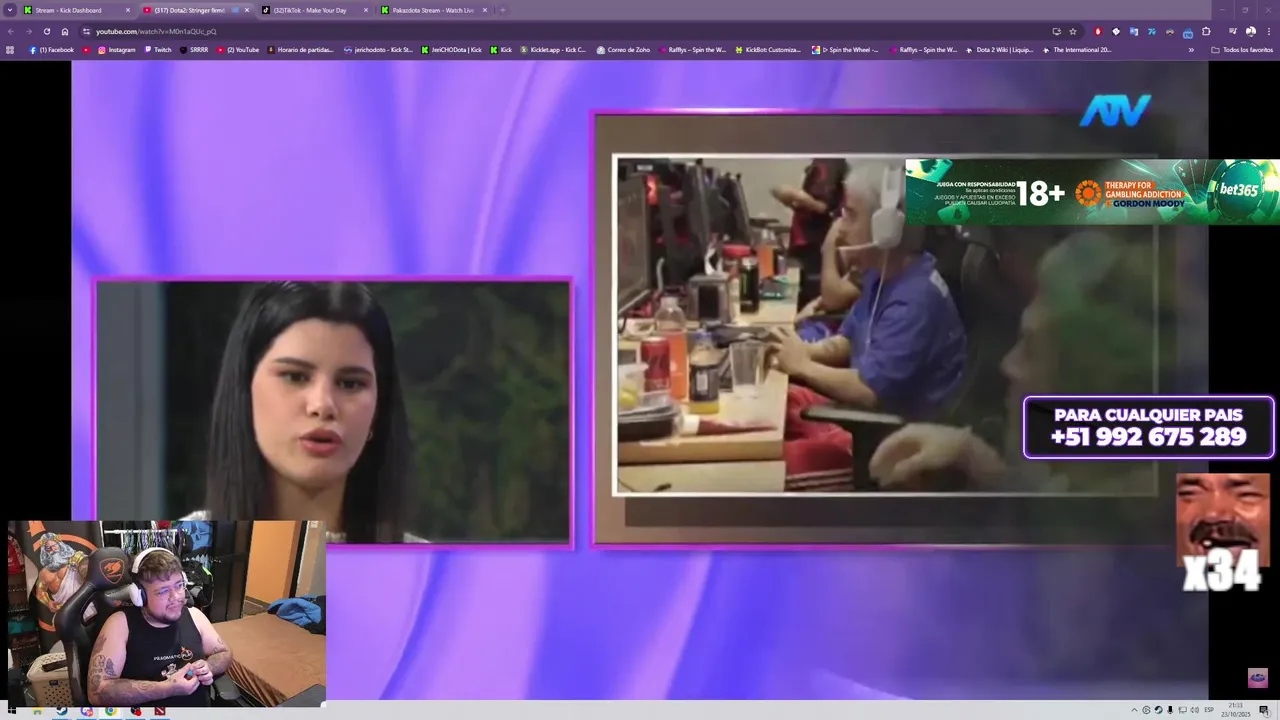The width and height of the screenshot is (1280, 720).
Task: Open the Horario de partidas bookmark
Action: coord(300,50)
